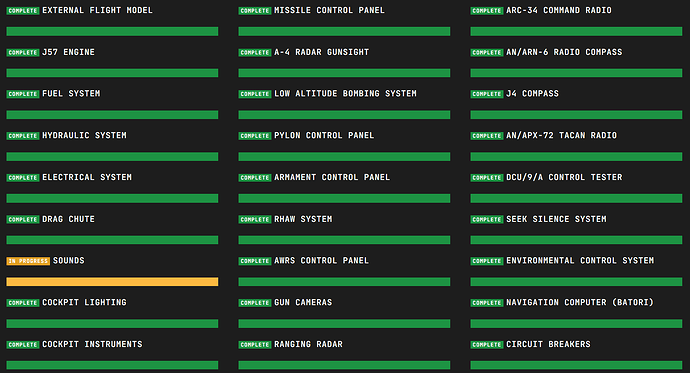Click the Complete badge beside Gun Cameras
The width and height of the screenshot is (690, 373).
click(x=255, y=303)
